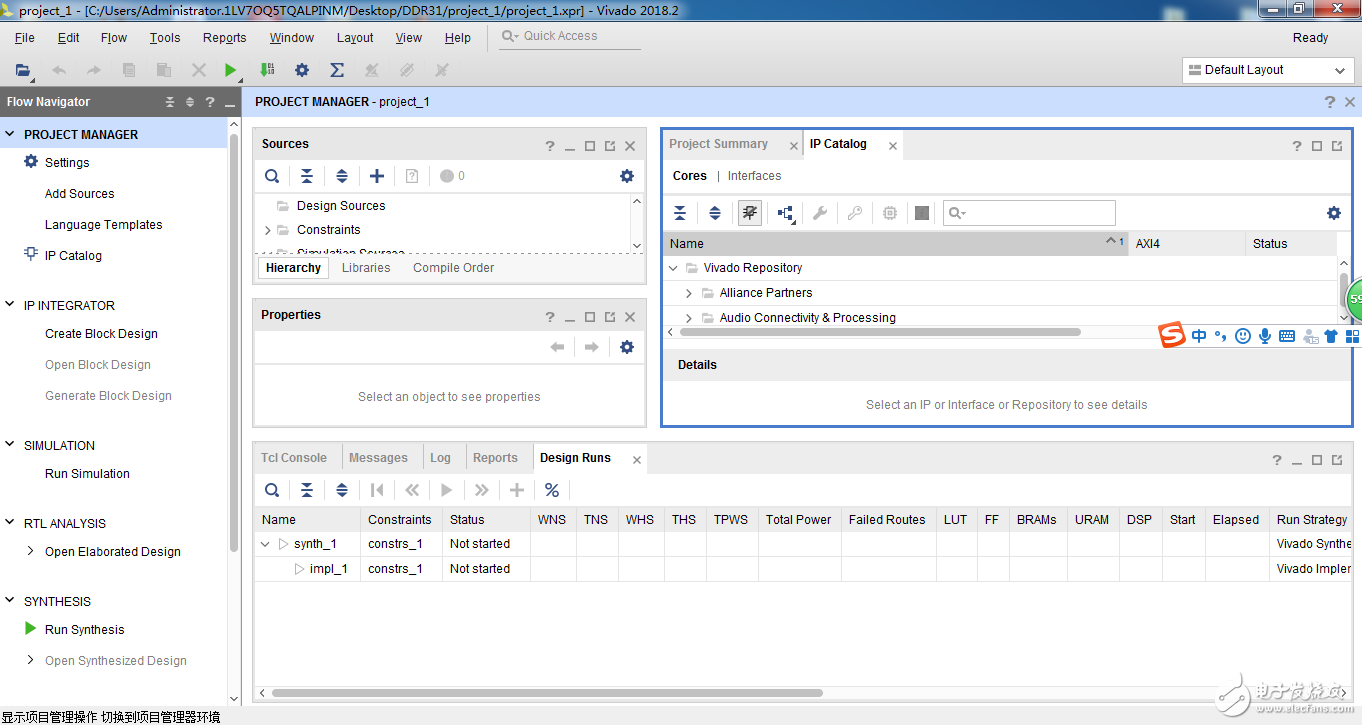Open Flow Navigator help question mark

[210, 102]
